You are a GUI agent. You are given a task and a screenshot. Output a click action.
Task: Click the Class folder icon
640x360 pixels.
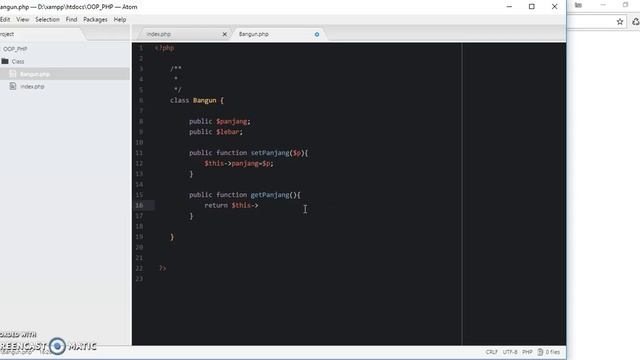tap(5, 61)
